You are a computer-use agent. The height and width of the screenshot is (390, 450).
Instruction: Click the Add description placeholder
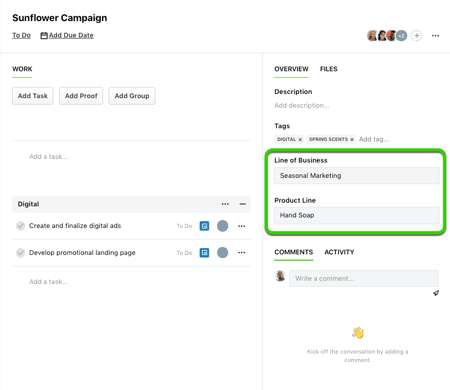(302, 105)
